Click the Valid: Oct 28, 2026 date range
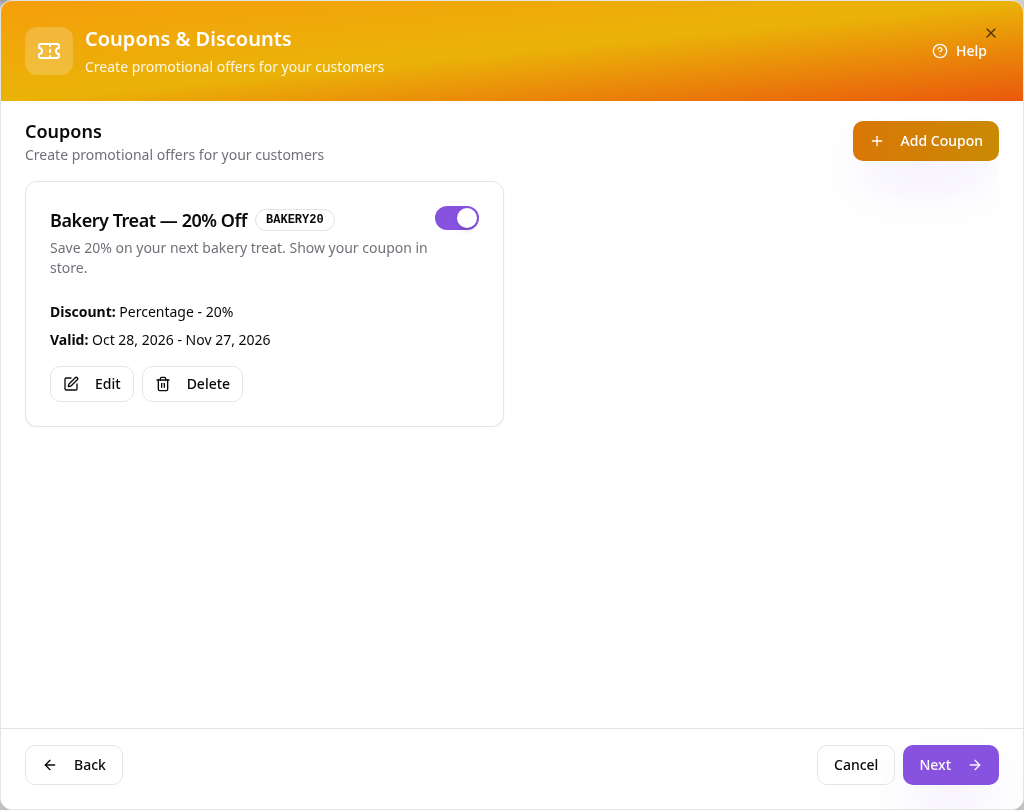Screen dimensions: 1024x810 point(160,340)
